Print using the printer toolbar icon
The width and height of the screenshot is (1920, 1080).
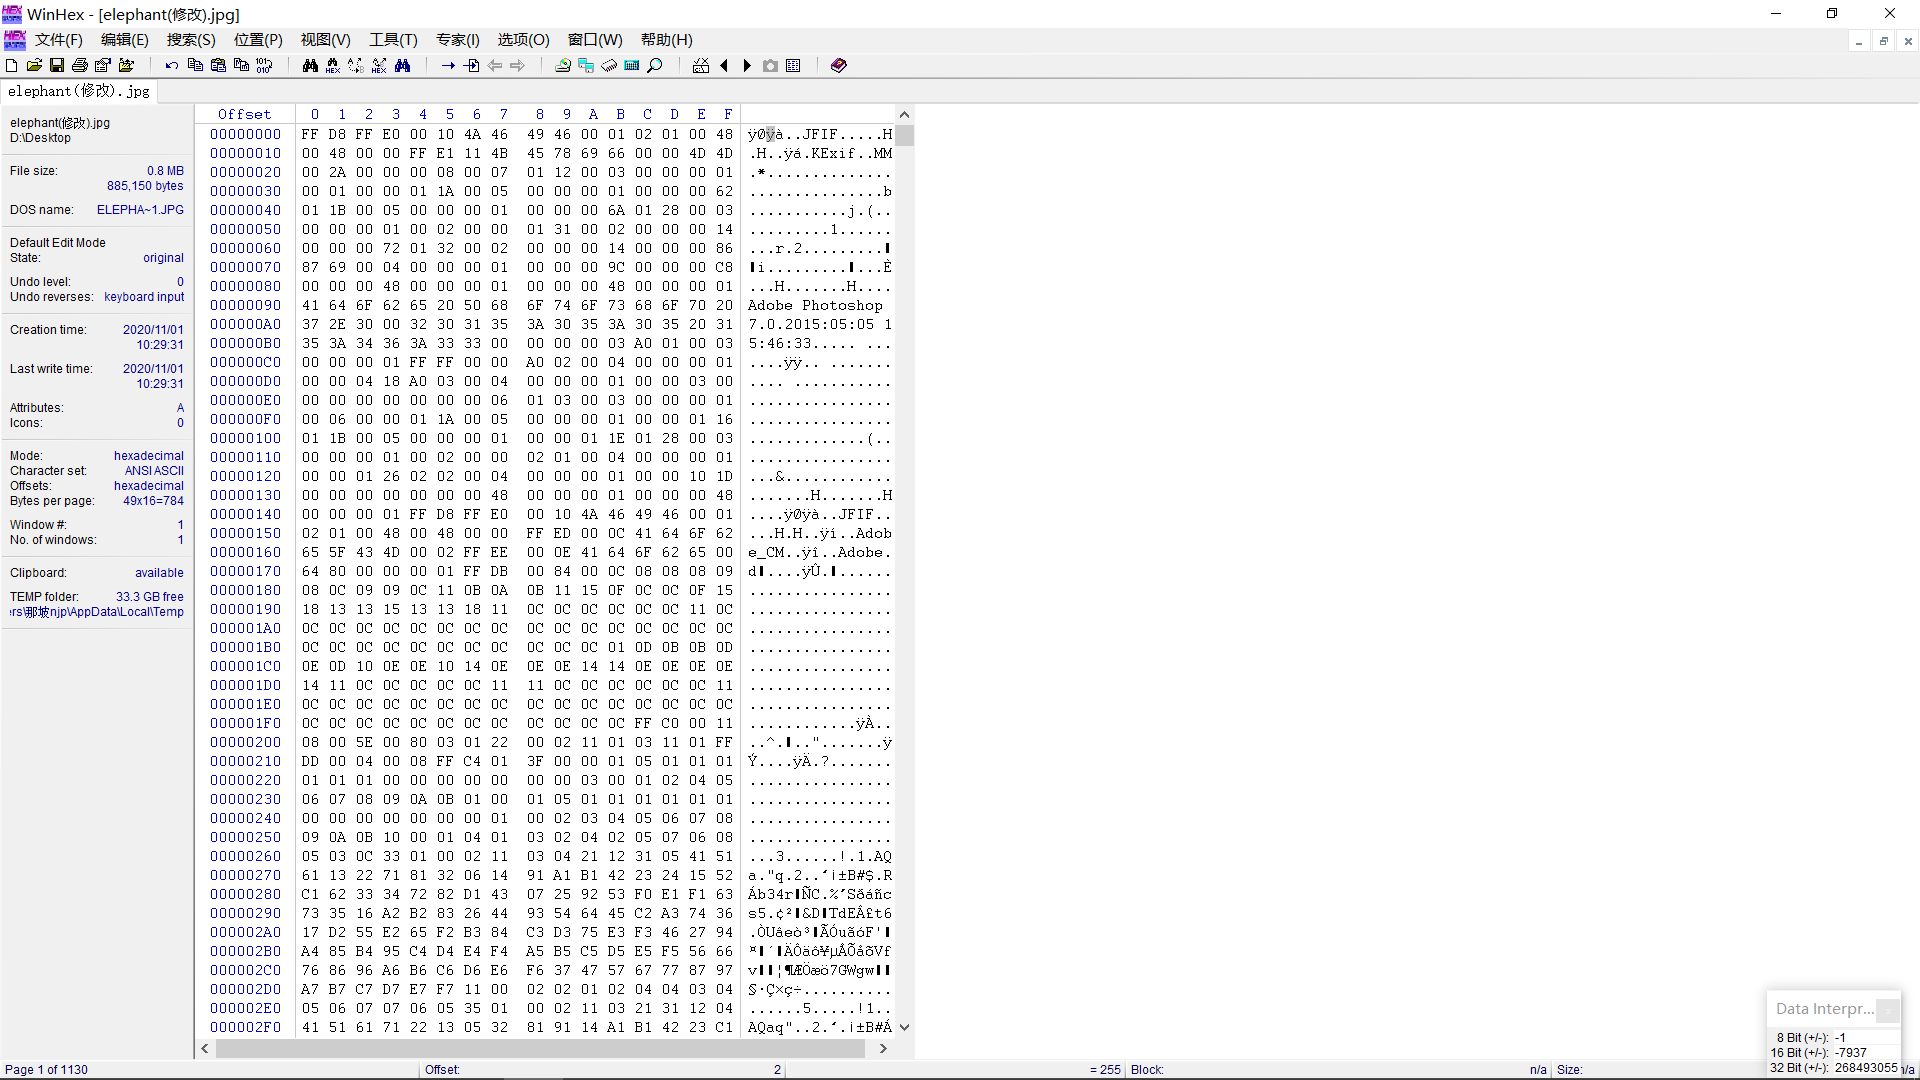tap(80, 66)
